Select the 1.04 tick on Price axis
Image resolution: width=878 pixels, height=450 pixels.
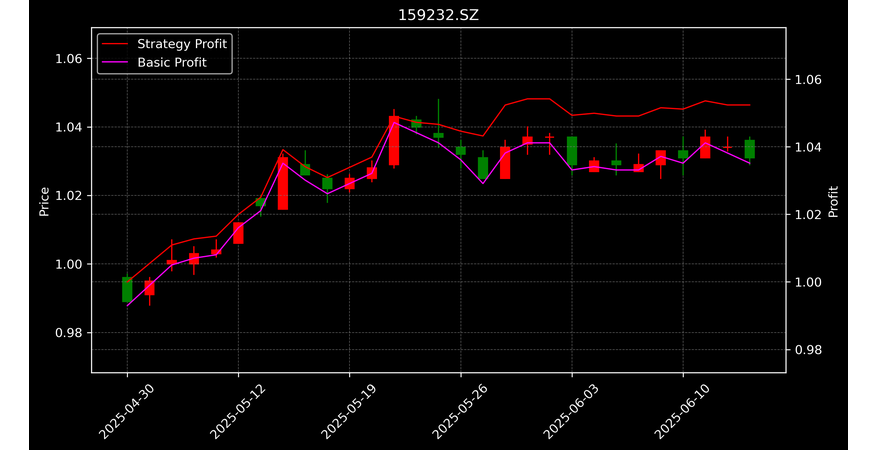pos(69,127)
